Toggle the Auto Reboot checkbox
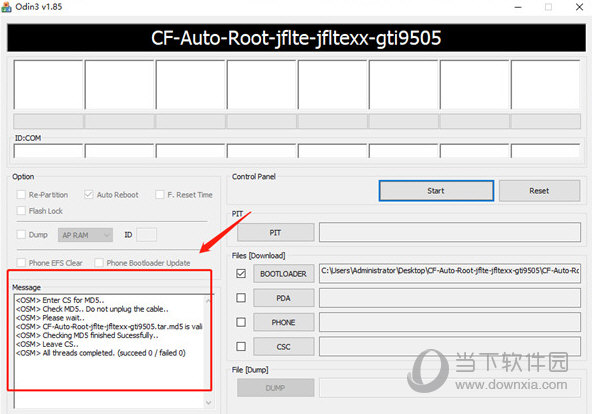Viewport: 592px width, 414px height. (88, 194)
